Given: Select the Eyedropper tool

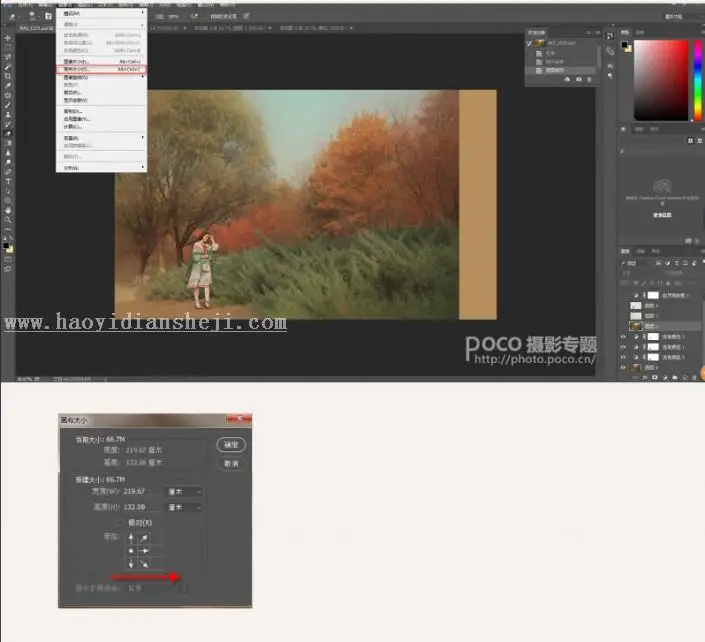Looking at the screenshot, I should pyautogui.click(x=8, y=85).
